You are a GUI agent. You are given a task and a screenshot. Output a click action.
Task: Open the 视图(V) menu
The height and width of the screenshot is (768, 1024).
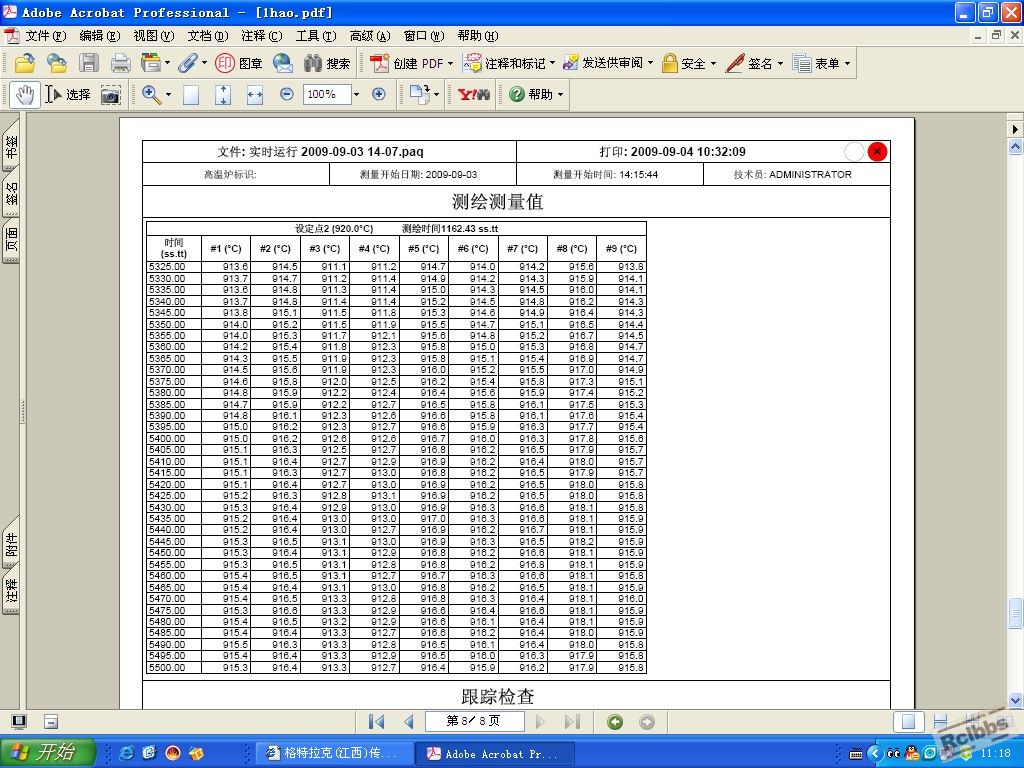point(154,36)
